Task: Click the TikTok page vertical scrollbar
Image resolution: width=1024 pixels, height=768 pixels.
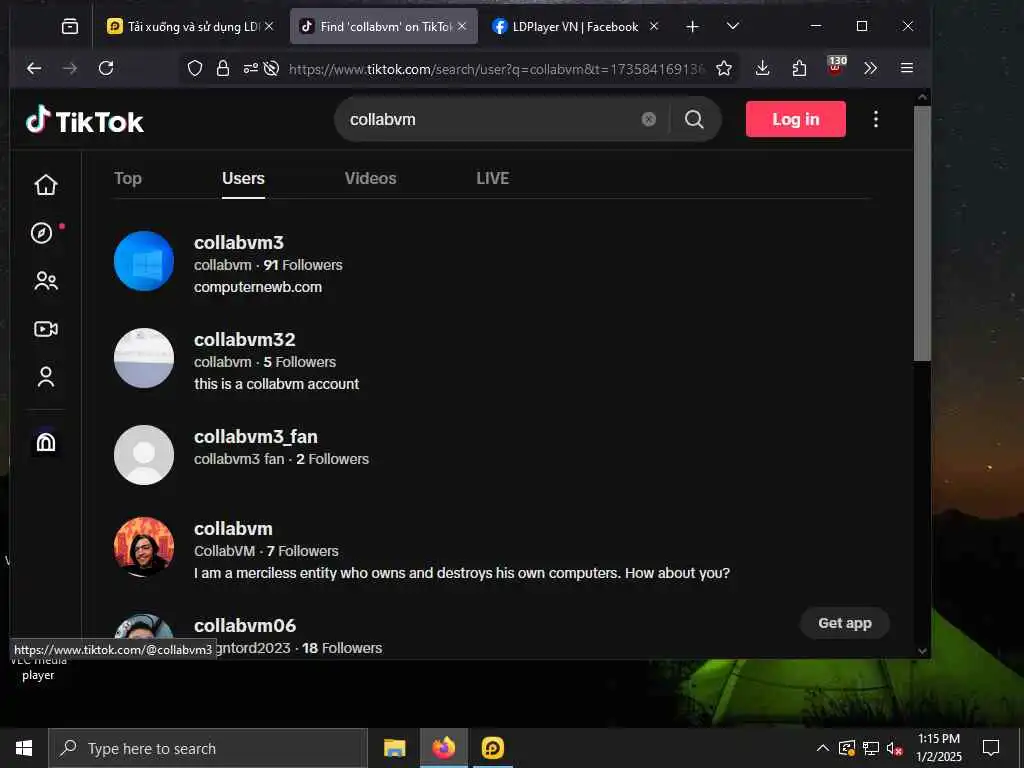Action: [922, 232]
